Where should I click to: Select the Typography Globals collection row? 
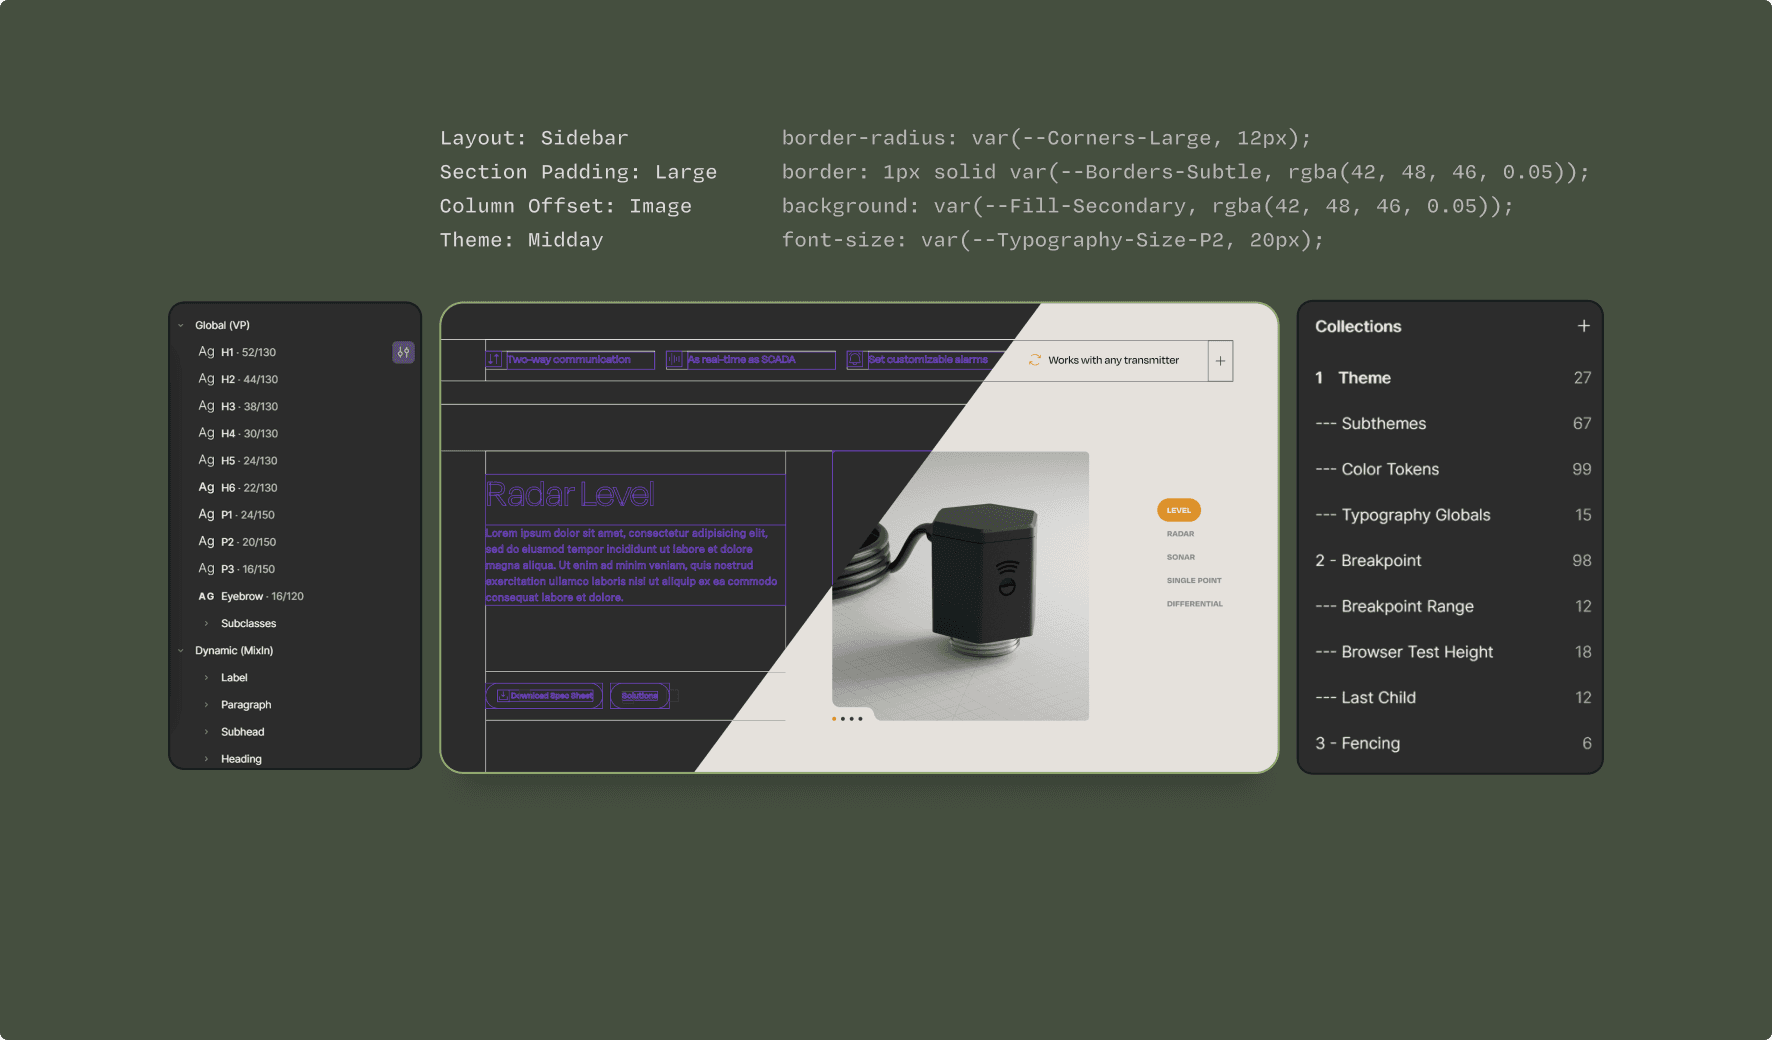point(1452,515)
